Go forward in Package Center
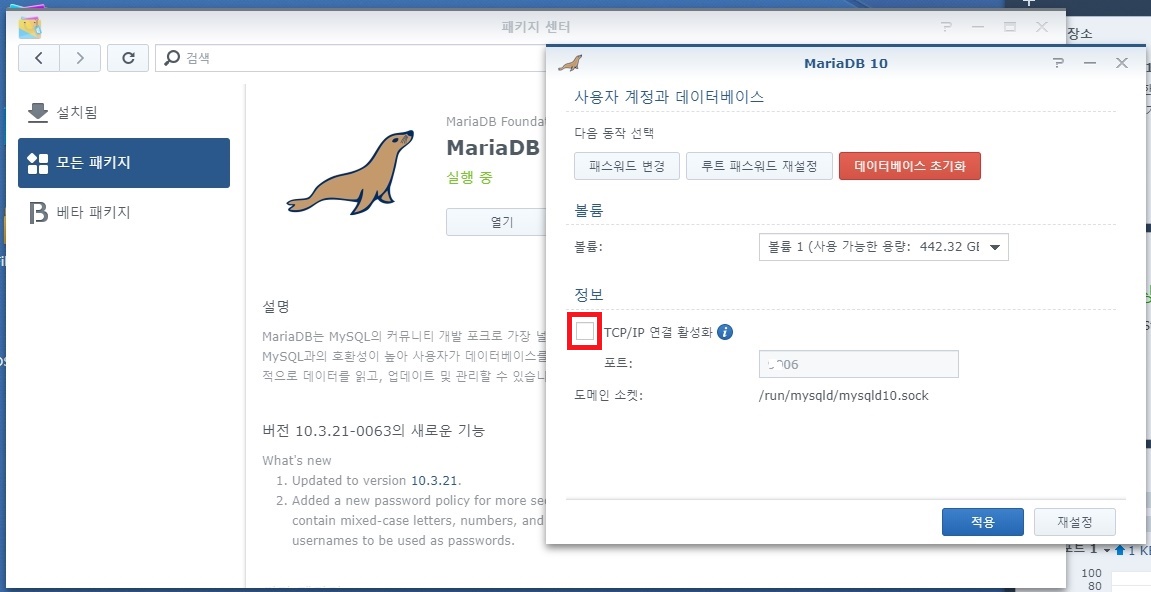1151x592 pixels. 80,58
